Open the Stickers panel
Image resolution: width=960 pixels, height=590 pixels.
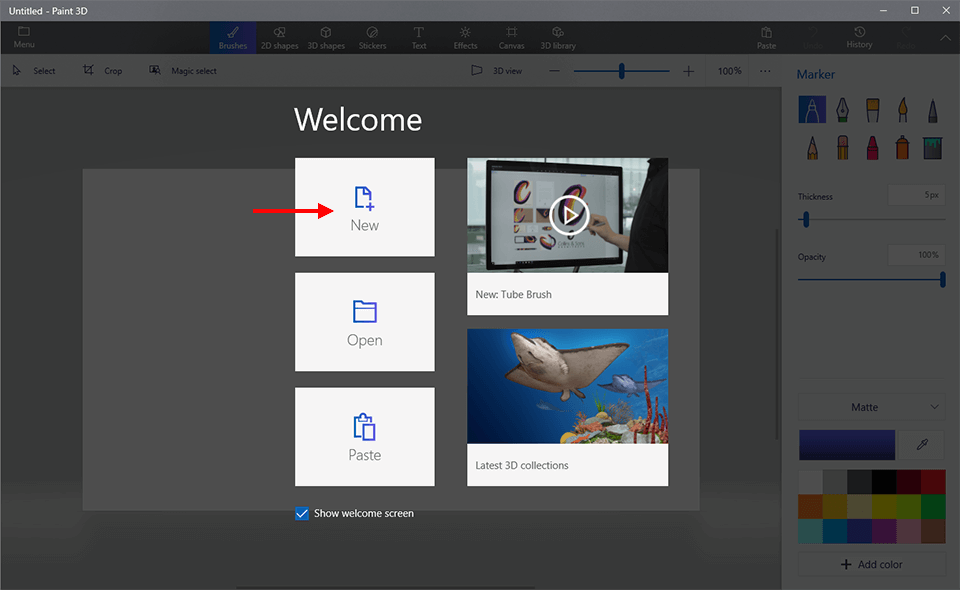(x=372, y=37)
